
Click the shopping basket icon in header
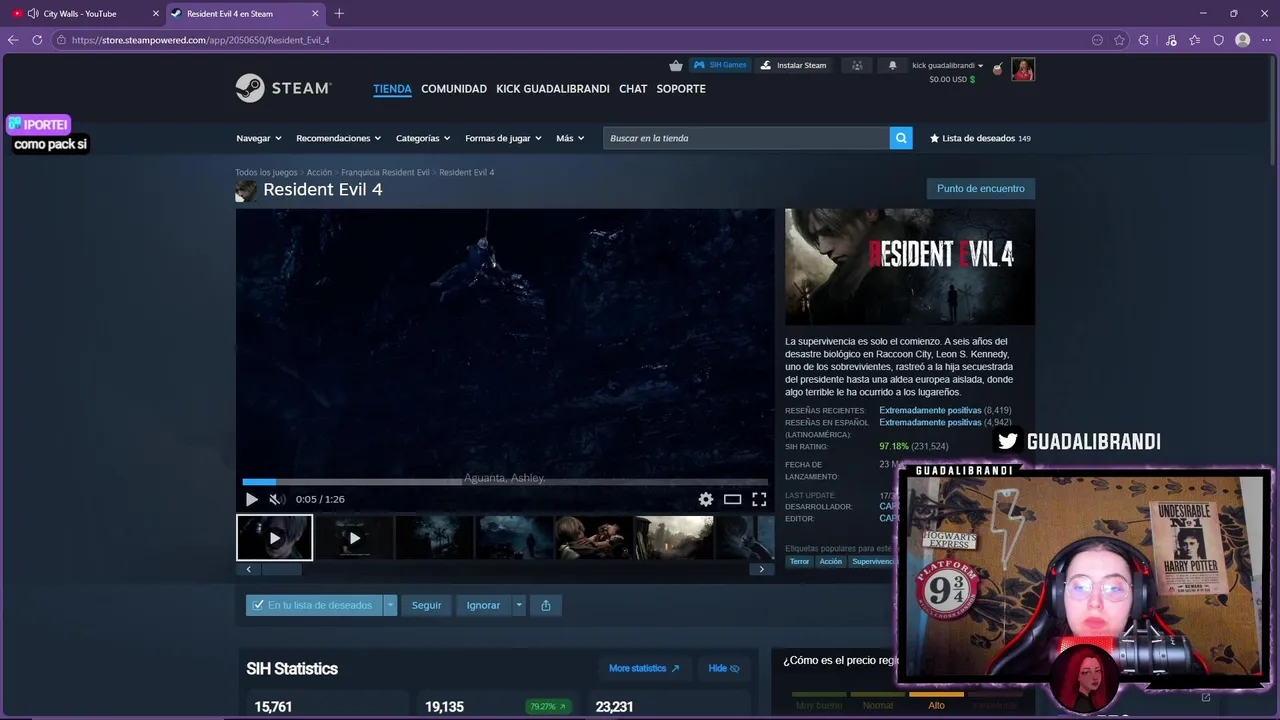pyautogui.click(x=676, y=65)
